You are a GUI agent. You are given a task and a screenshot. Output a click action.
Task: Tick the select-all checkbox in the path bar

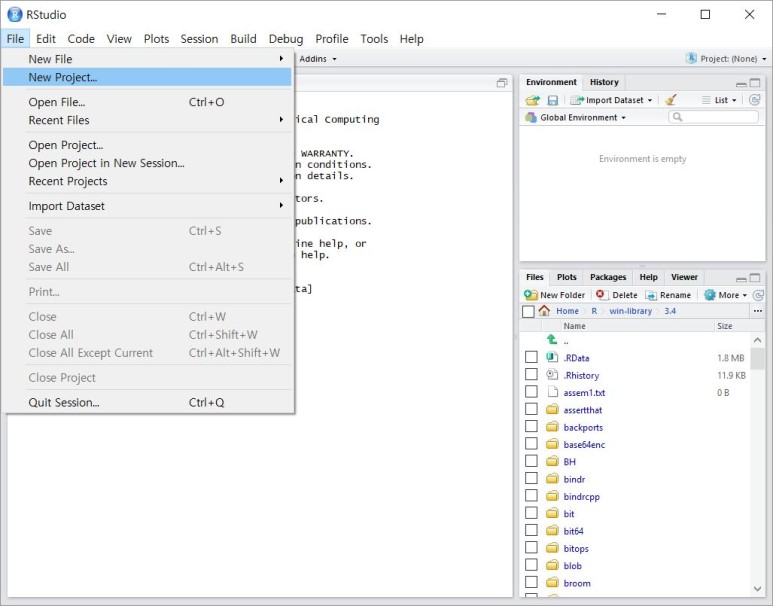(528, 311)
